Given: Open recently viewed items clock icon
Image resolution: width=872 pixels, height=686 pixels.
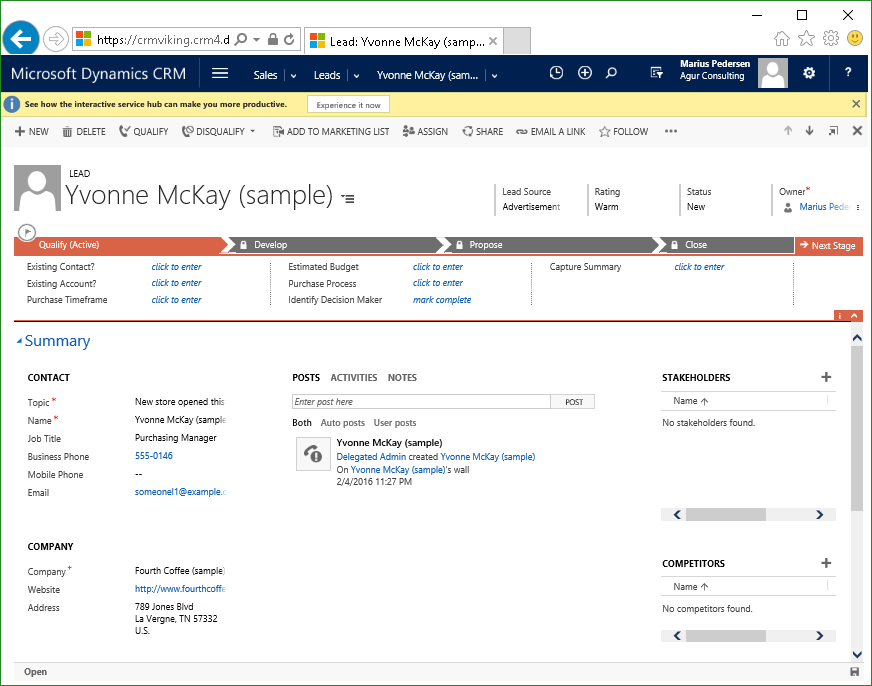Looking at the screenshot, I should (x=556, y=73).
